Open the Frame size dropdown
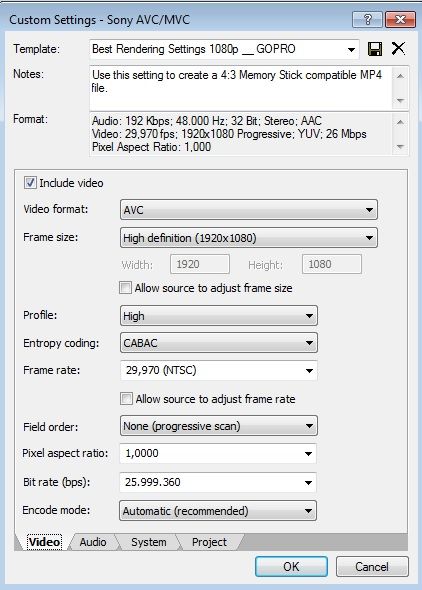Viewport: 422px width, 590px height. pyautogui.click(x=249, y=238)
